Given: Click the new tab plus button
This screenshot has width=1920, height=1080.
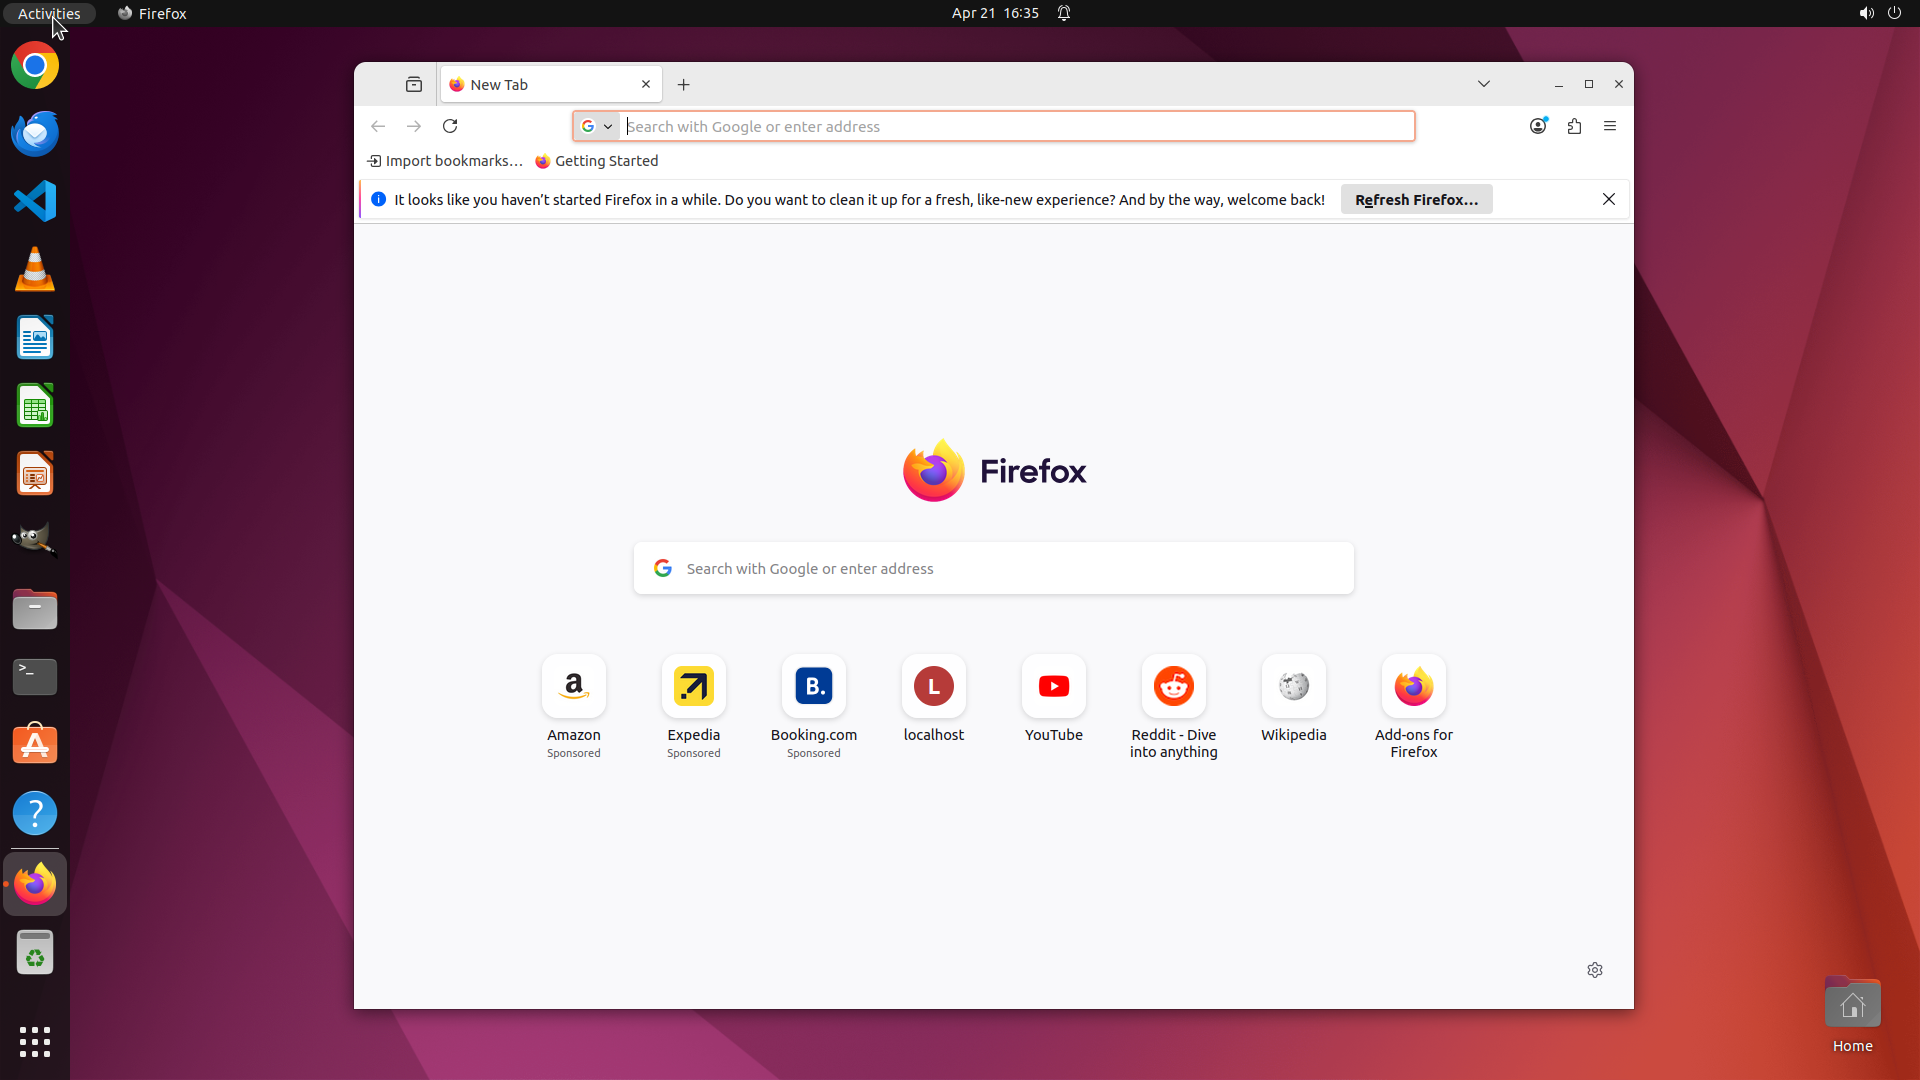Looking at the screenshot, I should [684, 85].
